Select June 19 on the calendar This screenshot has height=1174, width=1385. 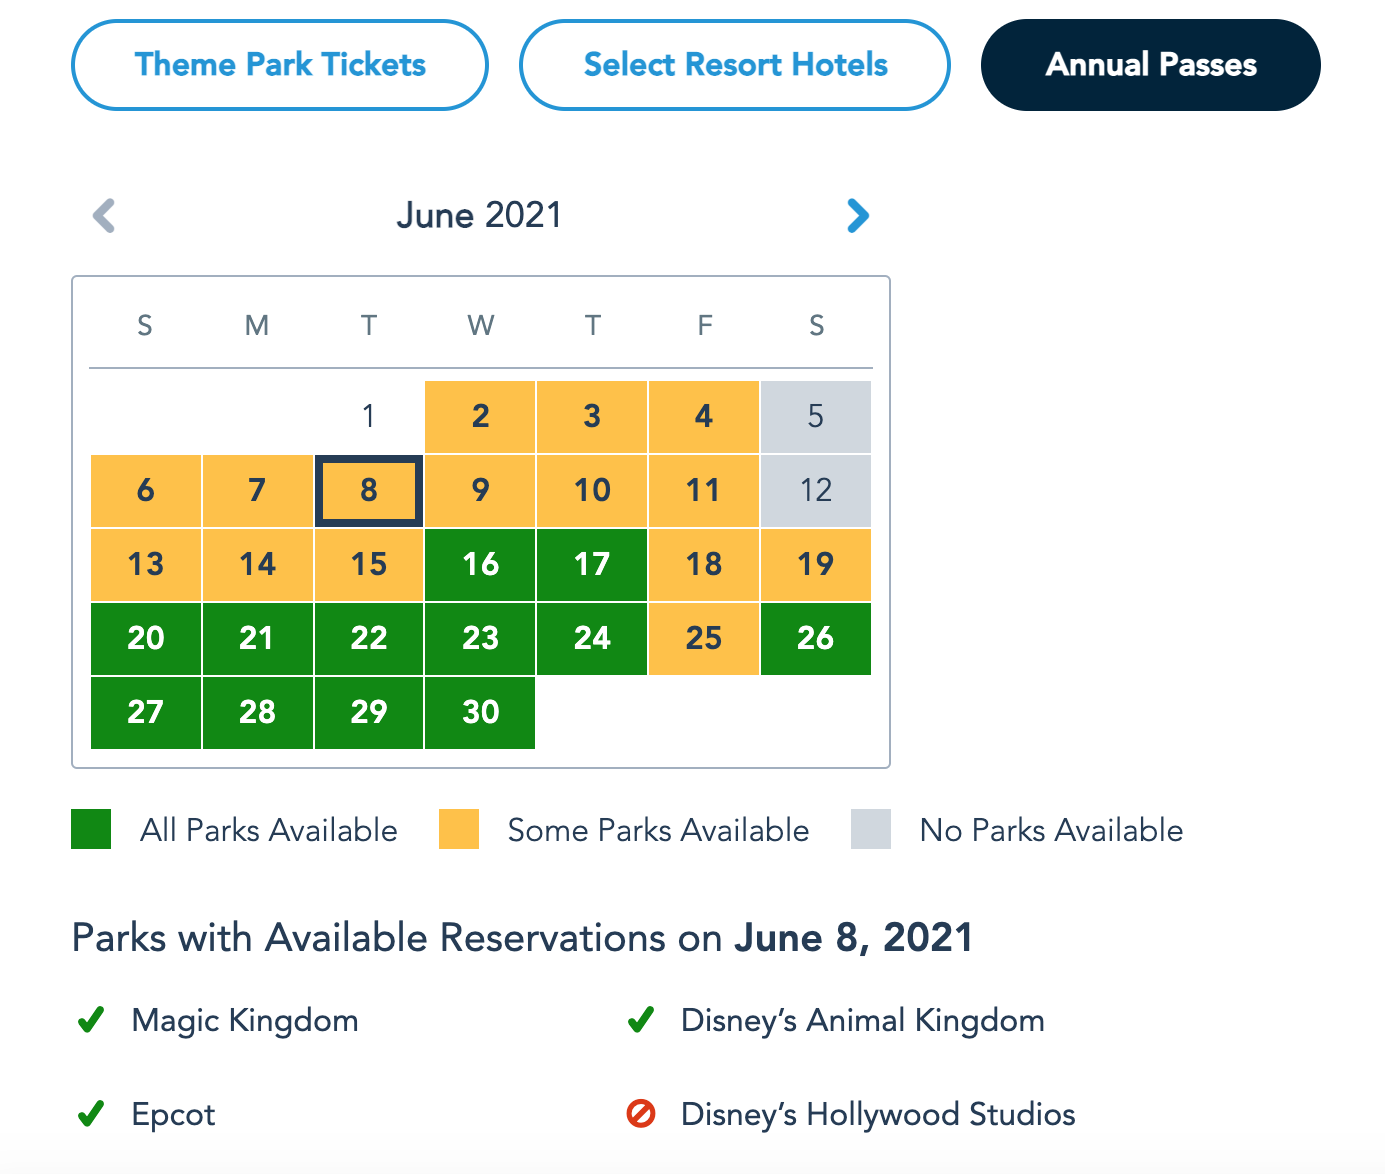tap(816, 564)
